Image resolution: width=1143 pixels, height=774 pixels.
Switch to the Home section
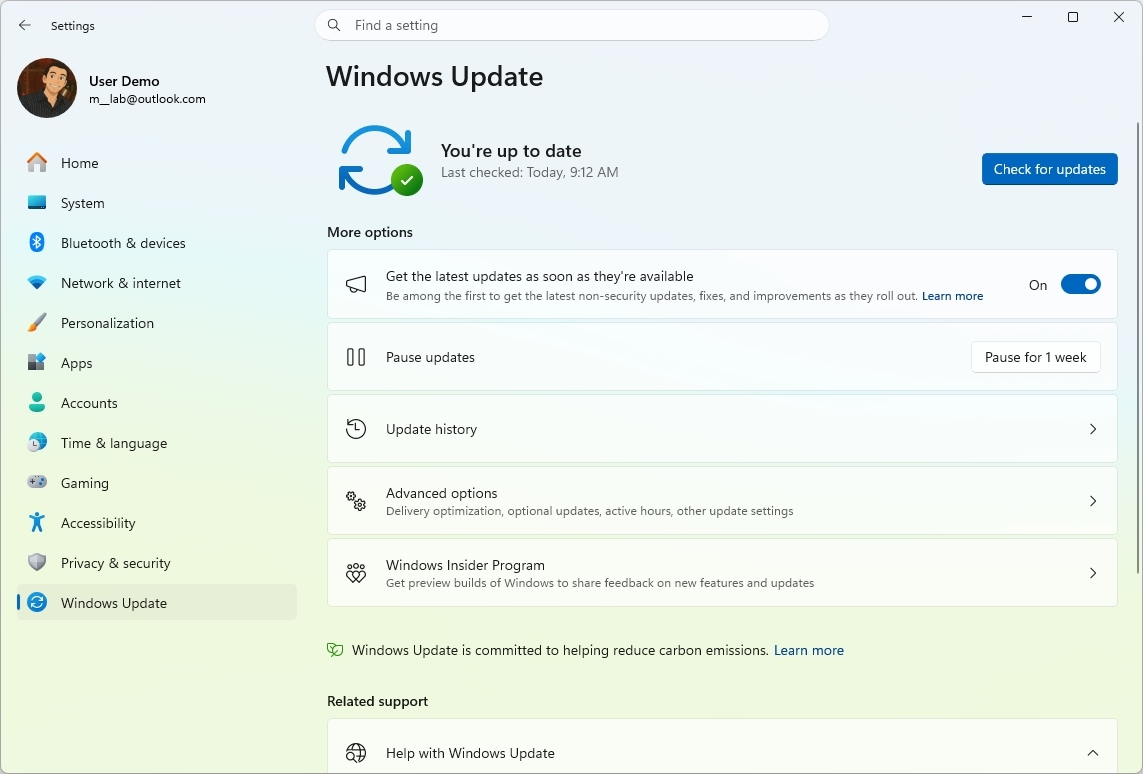pos(80,163)
